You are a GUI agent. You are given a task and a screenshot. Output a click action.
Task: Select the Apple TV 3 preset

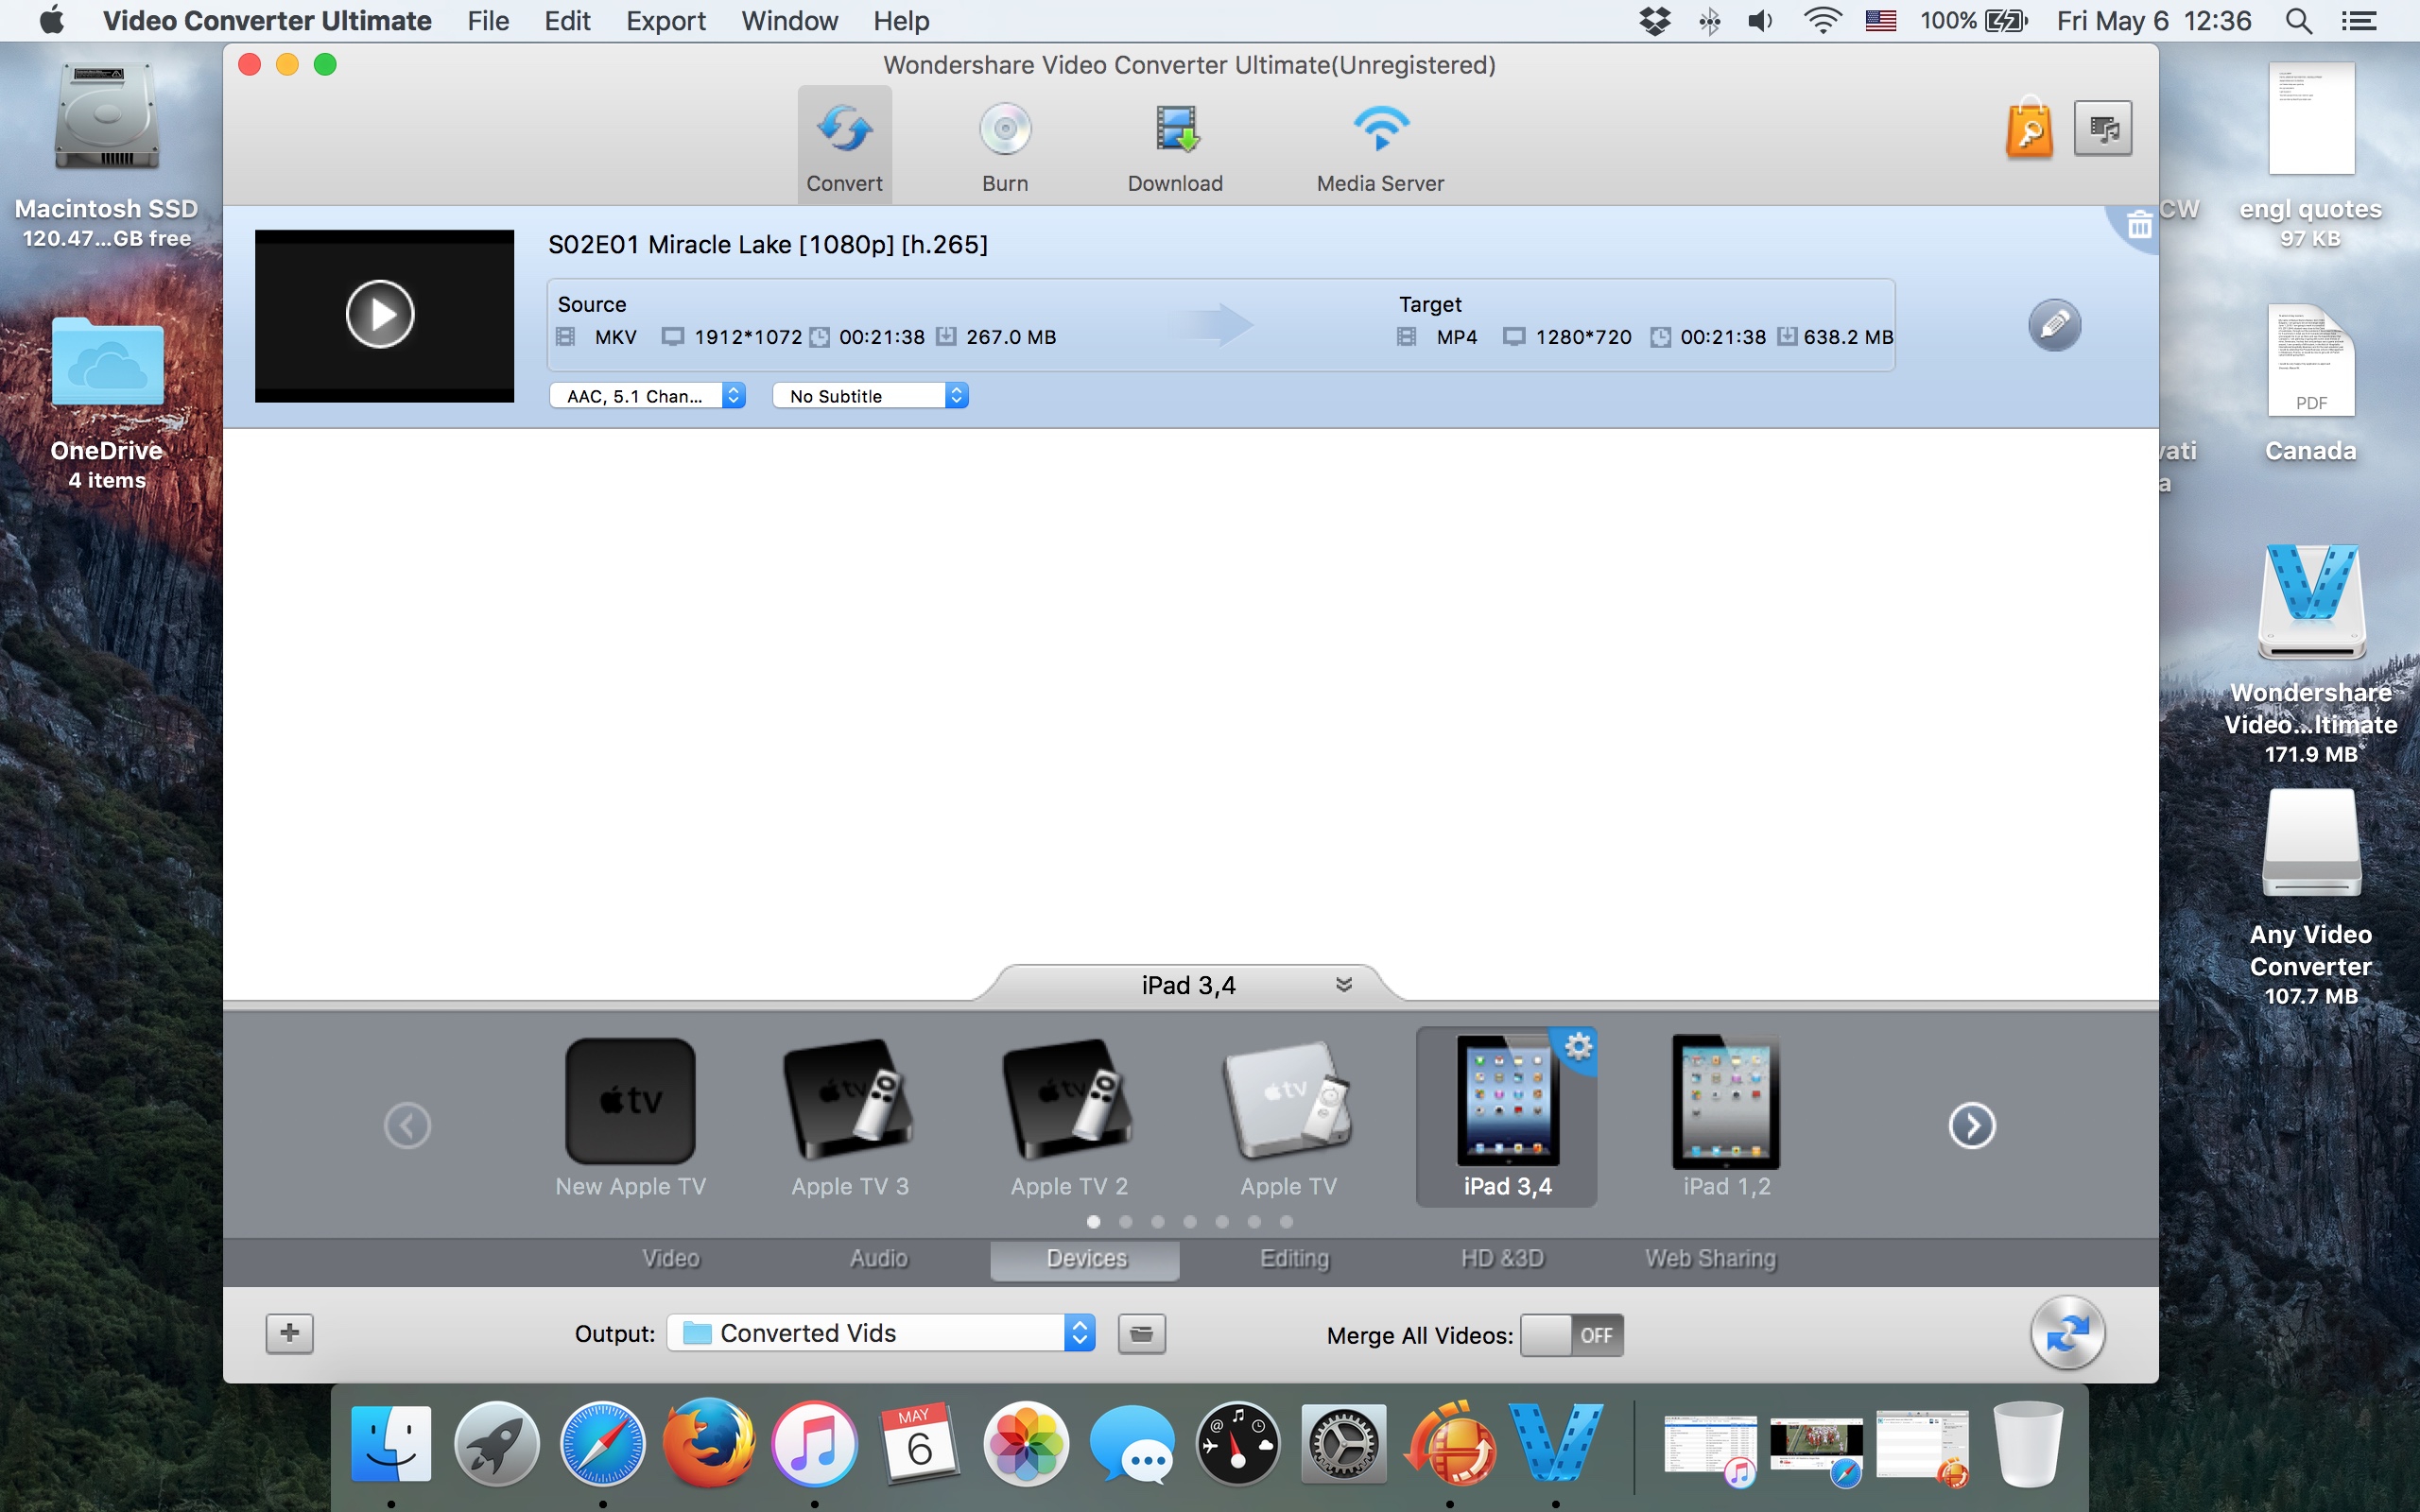tap(849, 1117)
